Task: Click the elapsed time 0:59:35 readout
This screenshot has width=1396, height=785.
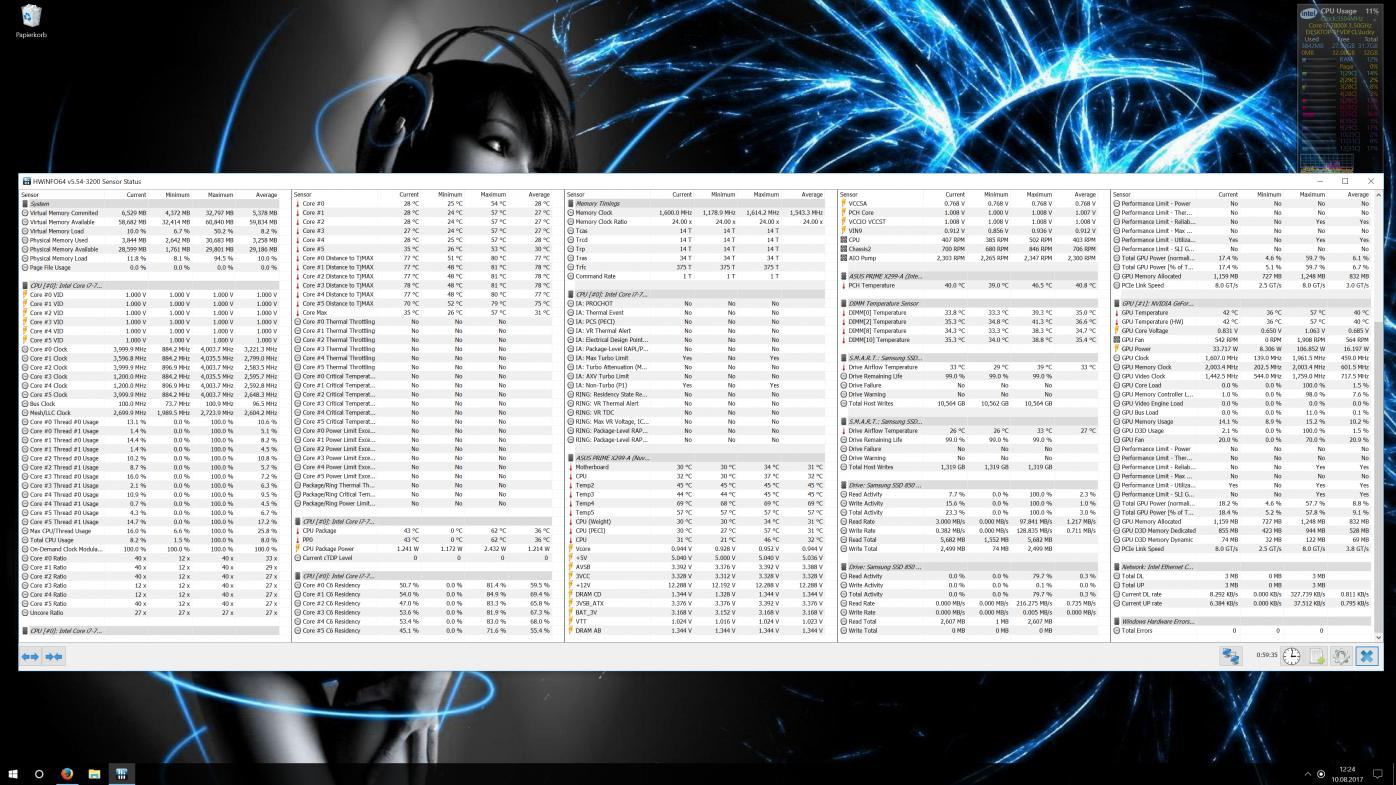Action: click(1265, 656)
